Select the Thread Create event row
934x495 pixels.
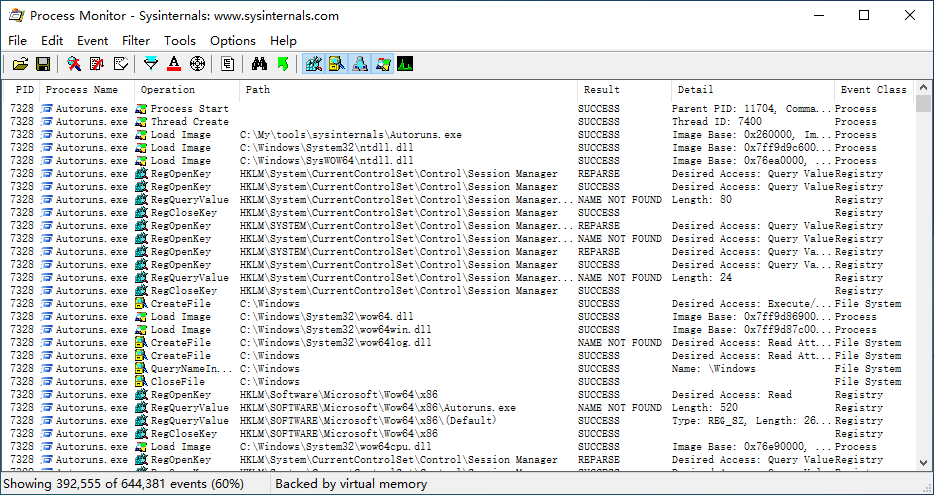459,122
